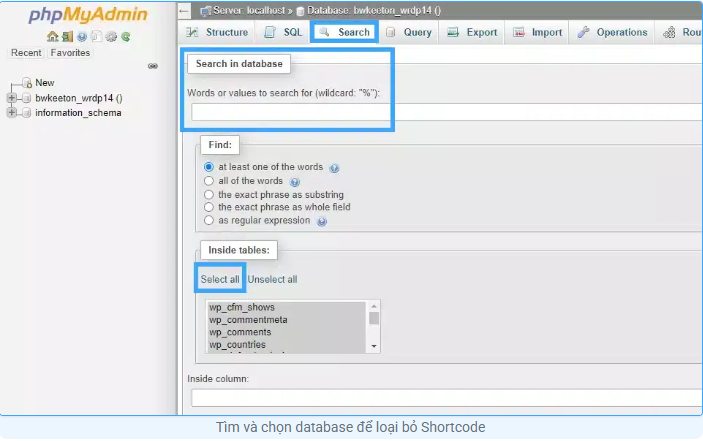The height and width of the screenshot is (441, 703).
Task: Click the help icon beside 'at least one of the words'
Action: 334,168
